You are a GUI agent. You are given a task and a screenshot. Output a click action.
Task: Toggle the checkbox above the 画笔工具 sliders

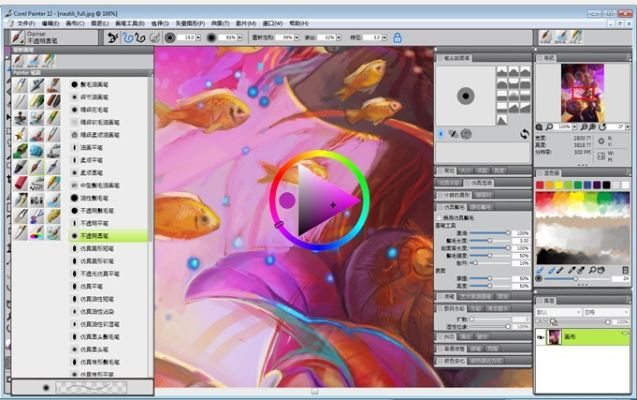[x=440, y=217]
